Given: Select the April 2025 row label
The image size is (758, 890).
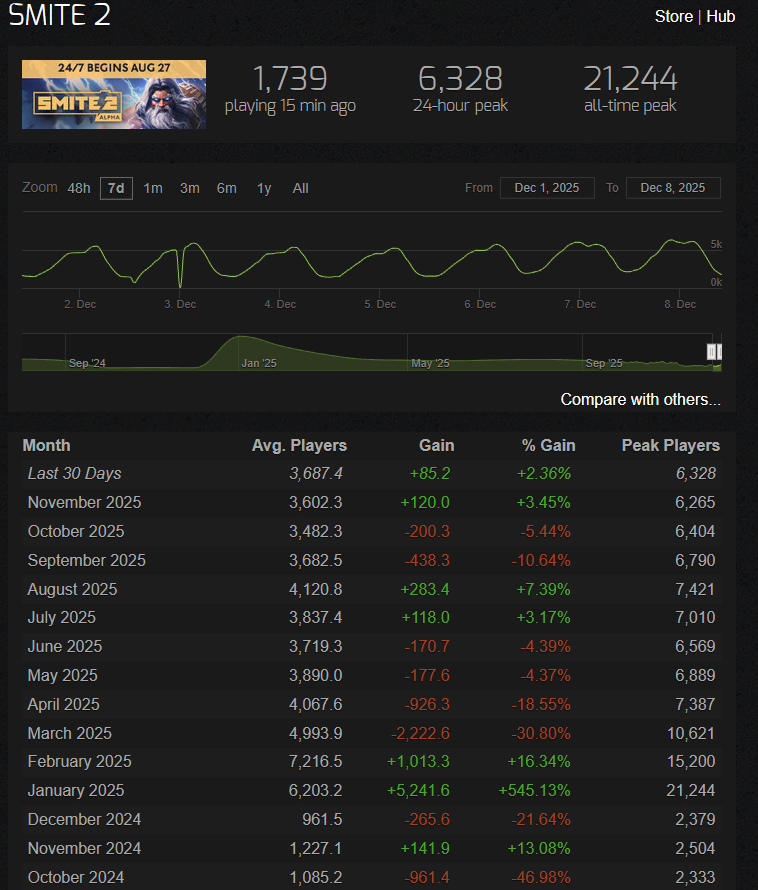Looking at the screenshot, I should [x=63, y=704].
